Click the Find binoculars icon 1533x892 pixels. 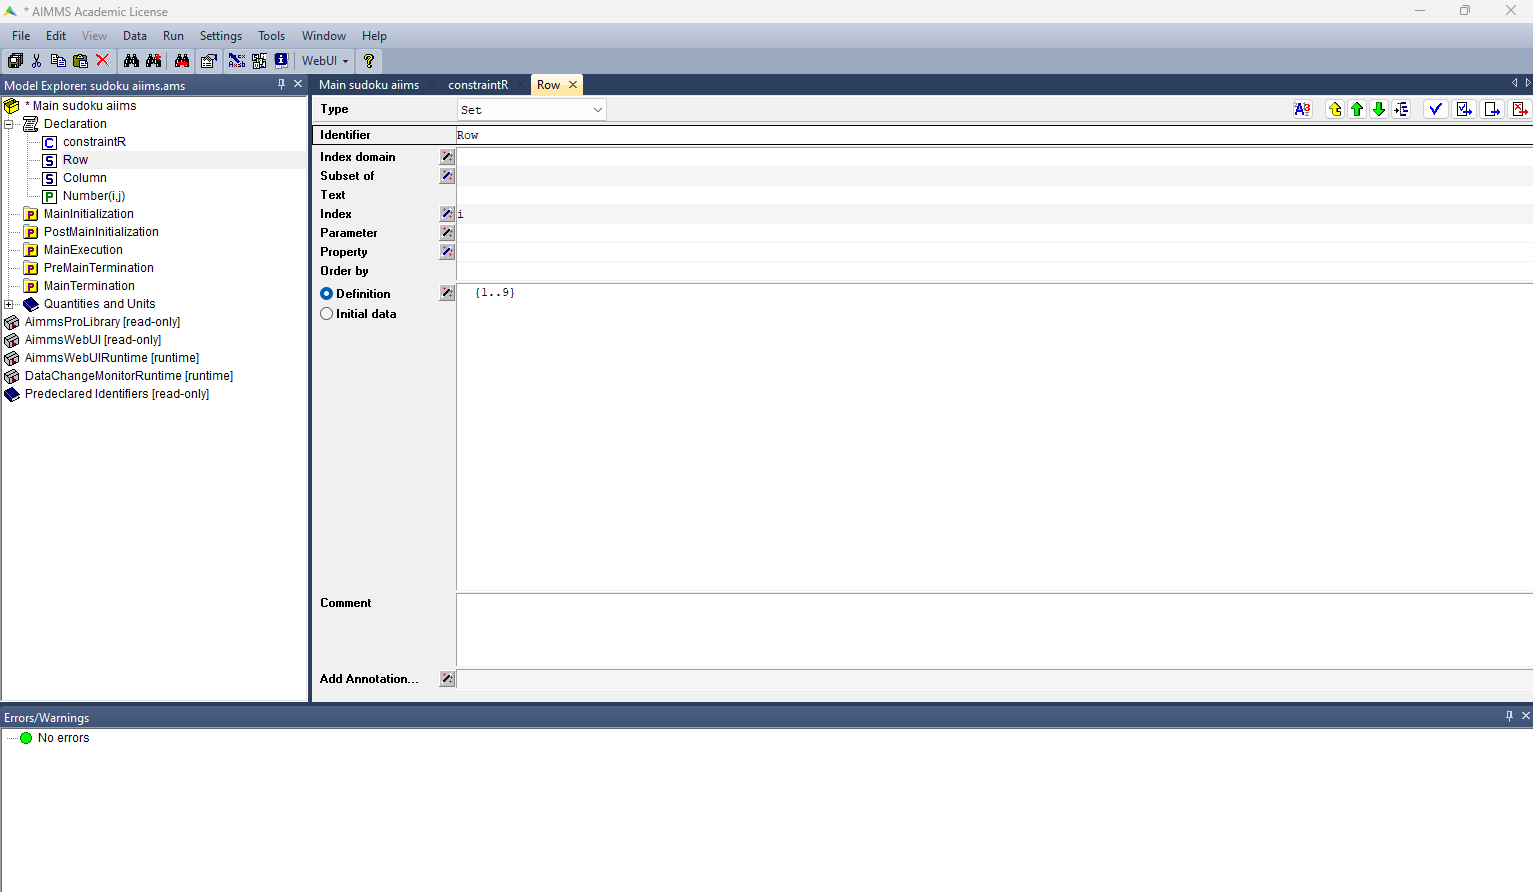[131, 61]
